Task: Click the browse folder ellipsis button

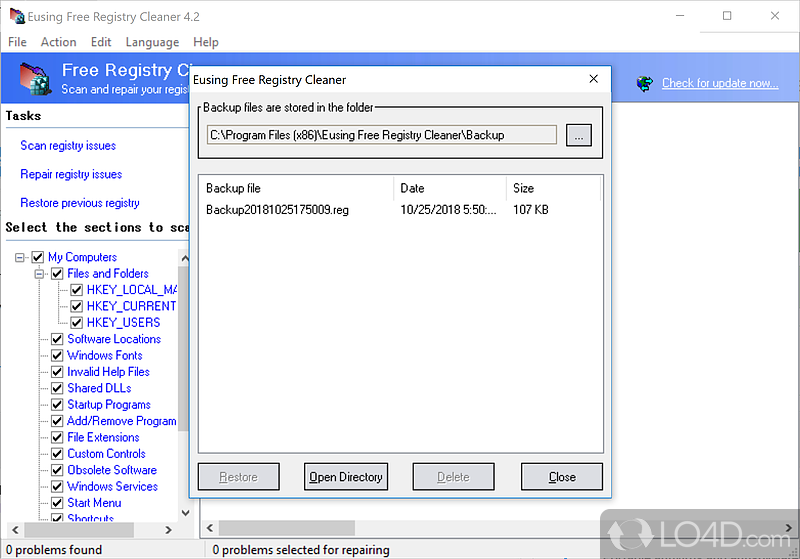Action: pyautogui.click(x=579, y=135)
